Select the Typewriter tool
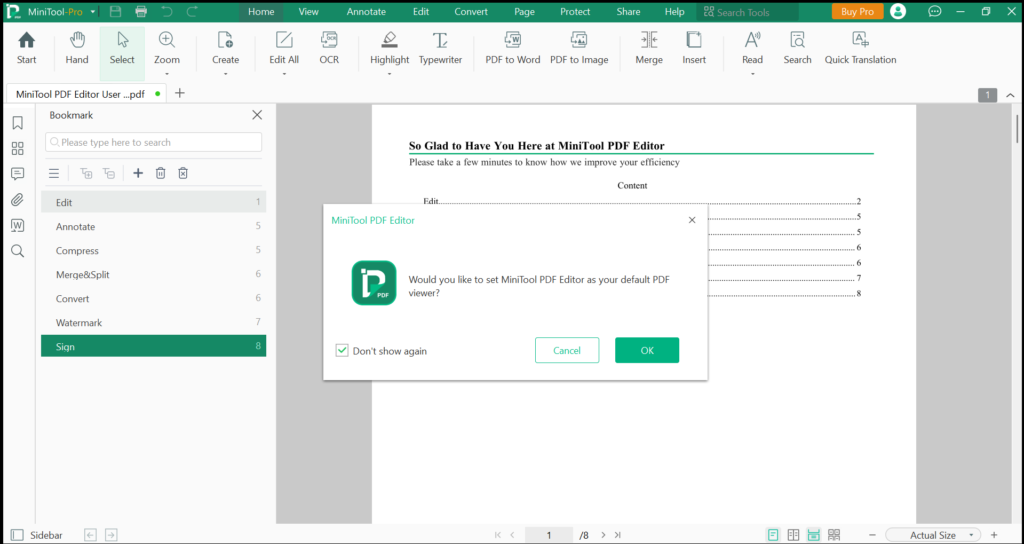Screen dimensions: 1024x544 pyautogui.click(x=440, y=49)
